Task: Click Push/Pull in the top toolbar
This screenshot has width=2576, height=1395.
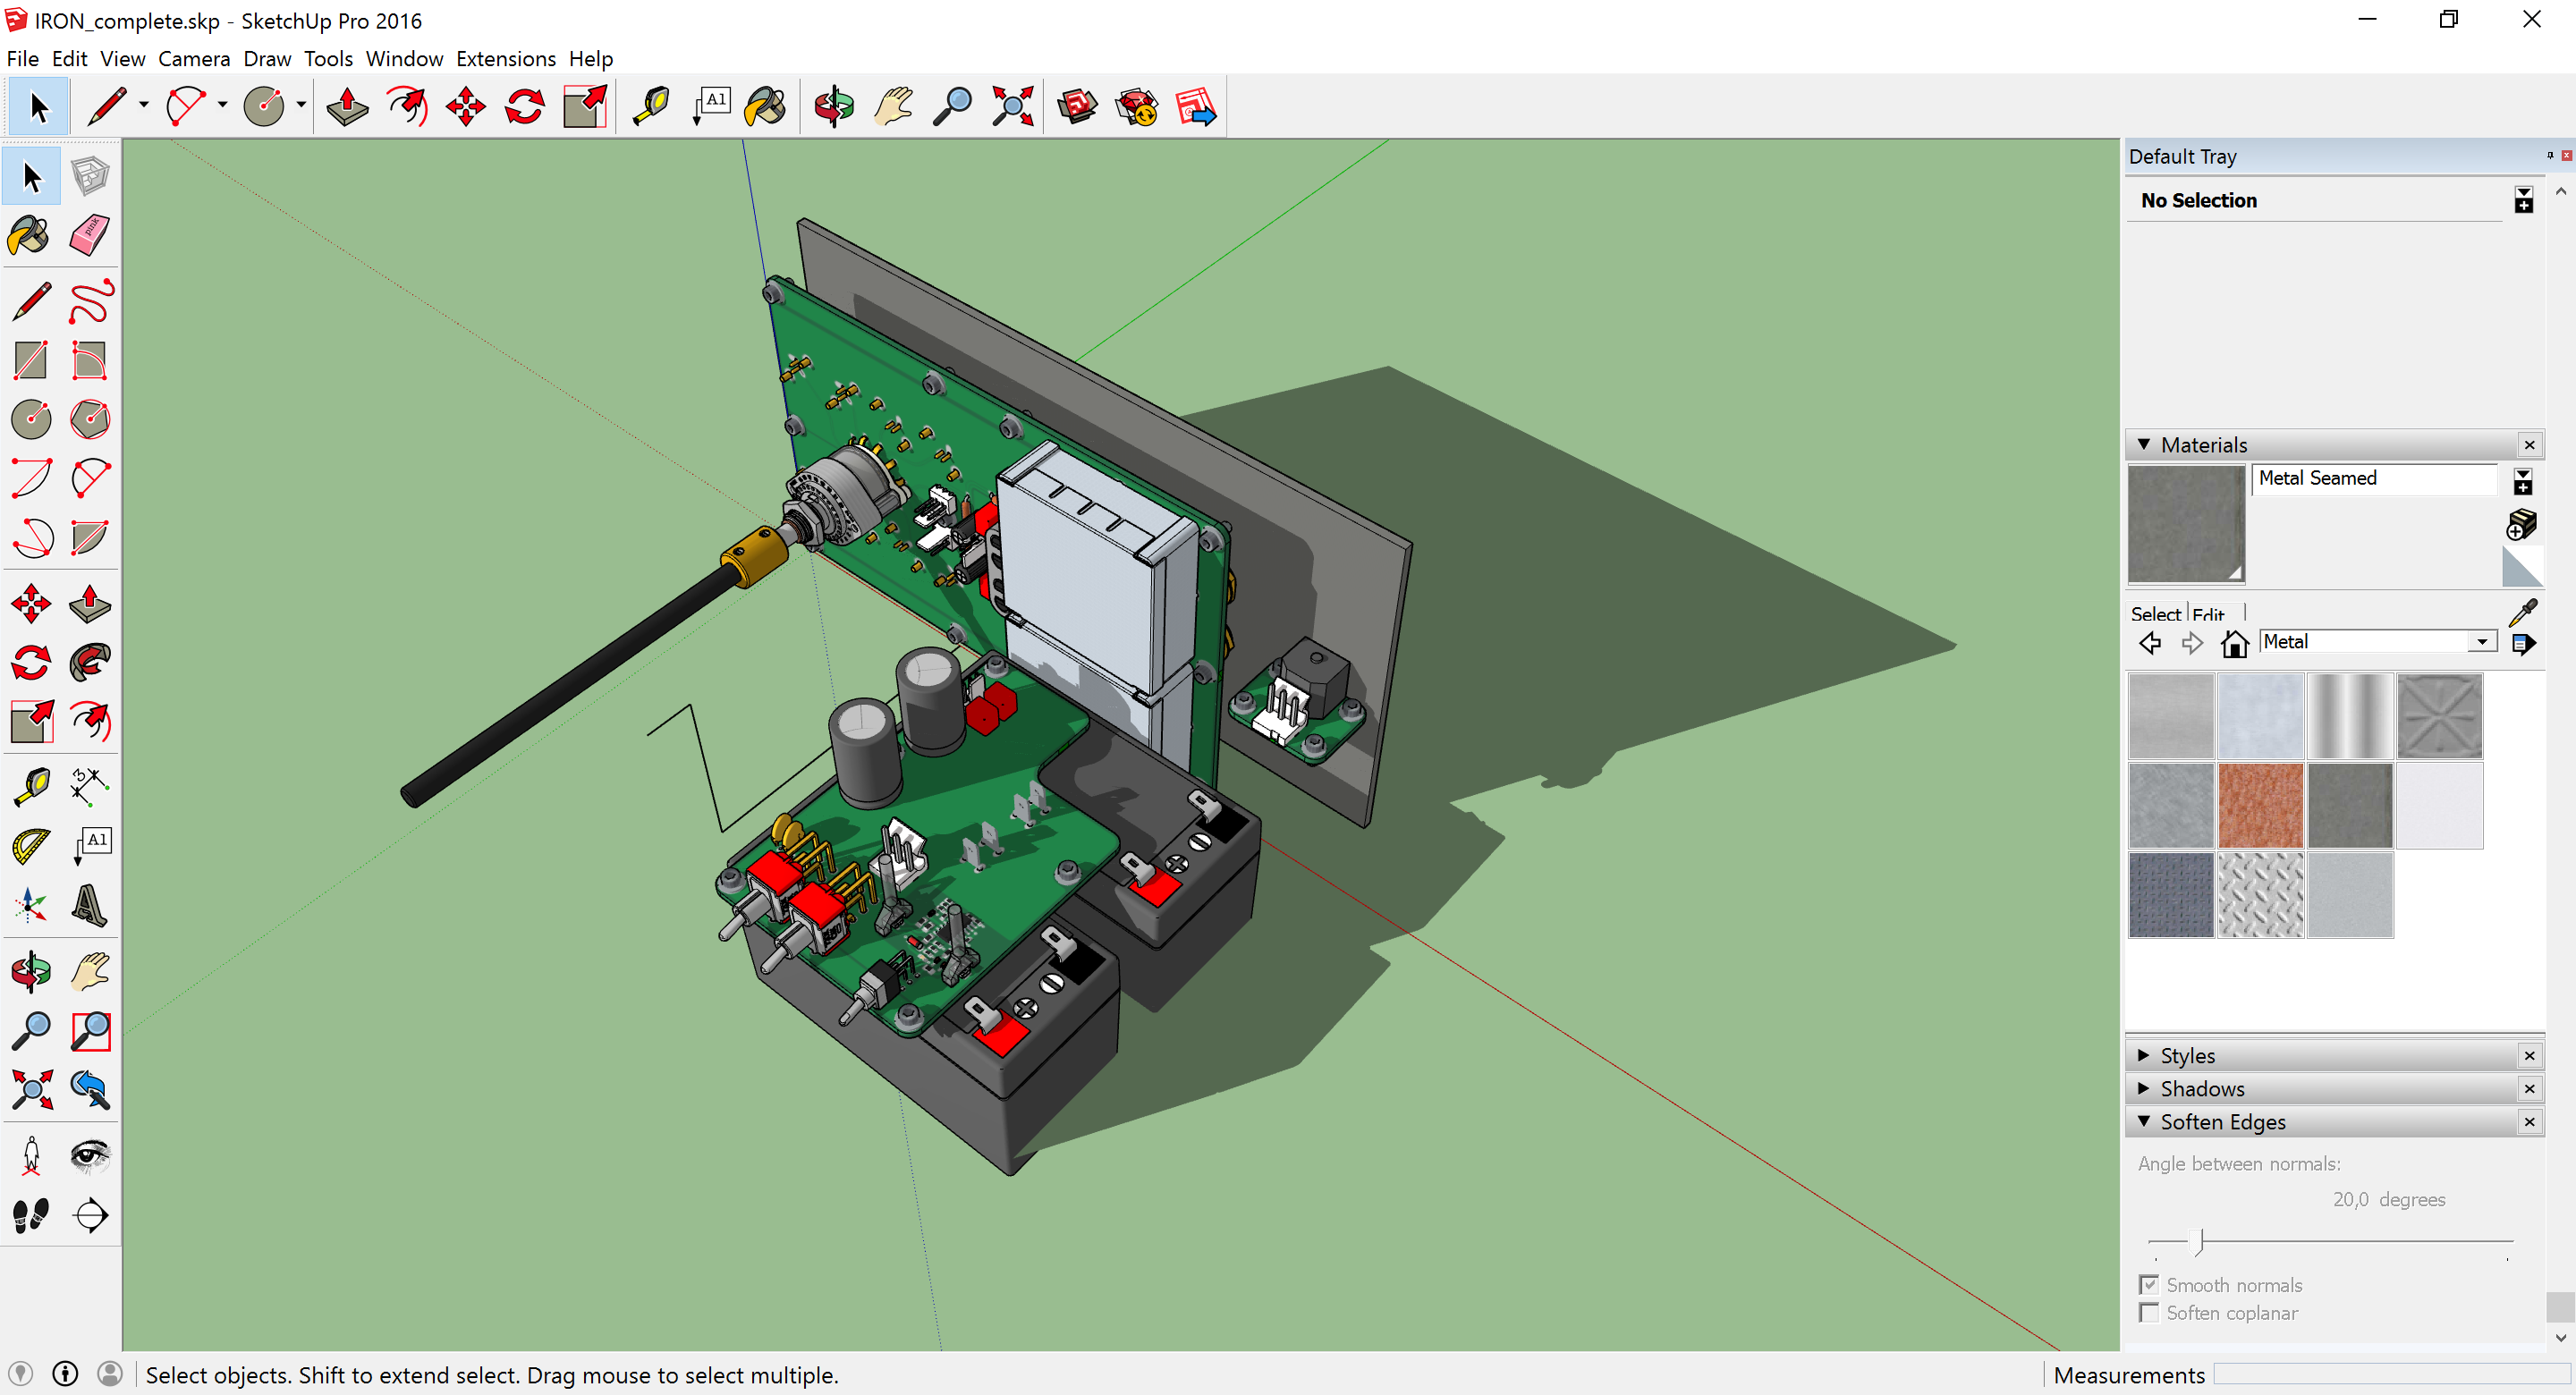Action: (347, 106)
